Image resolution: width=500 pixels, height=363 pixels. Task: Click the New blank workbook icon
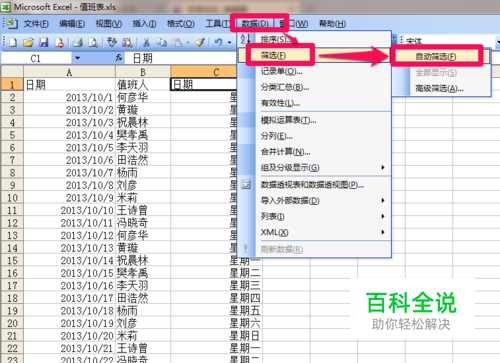pos(13,42)
